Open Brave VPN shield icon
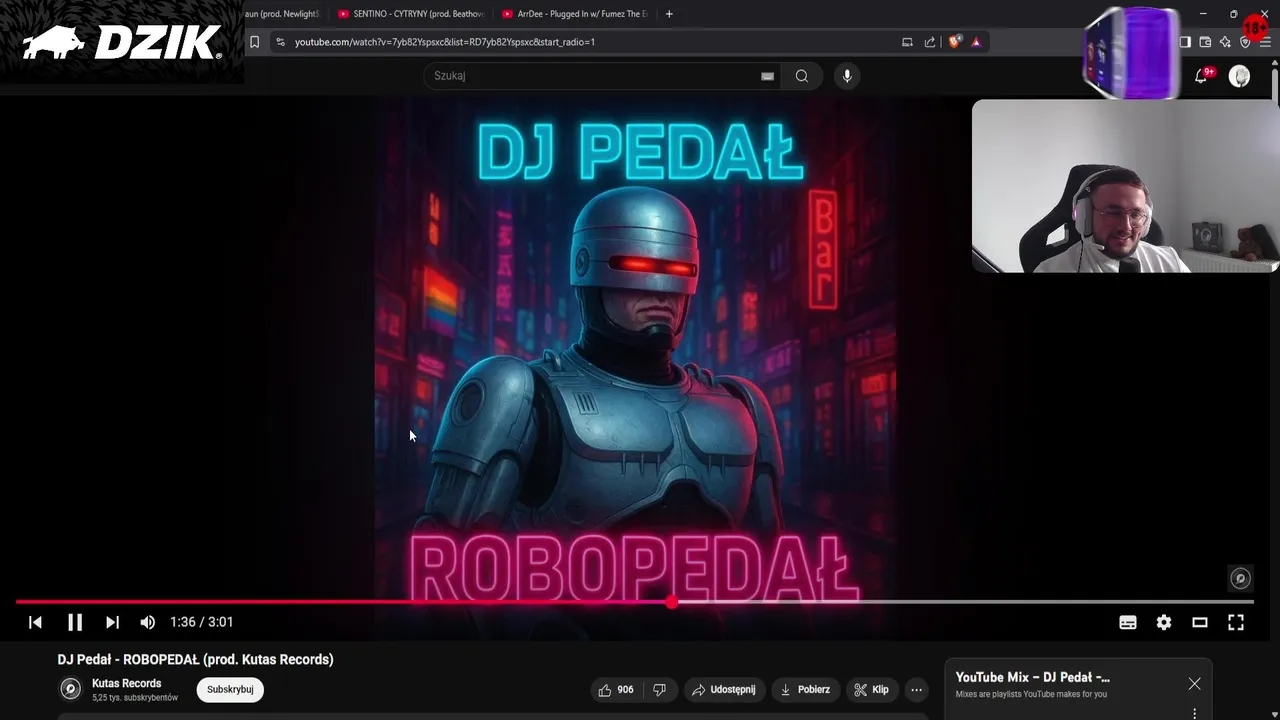 click(1245, 42)
